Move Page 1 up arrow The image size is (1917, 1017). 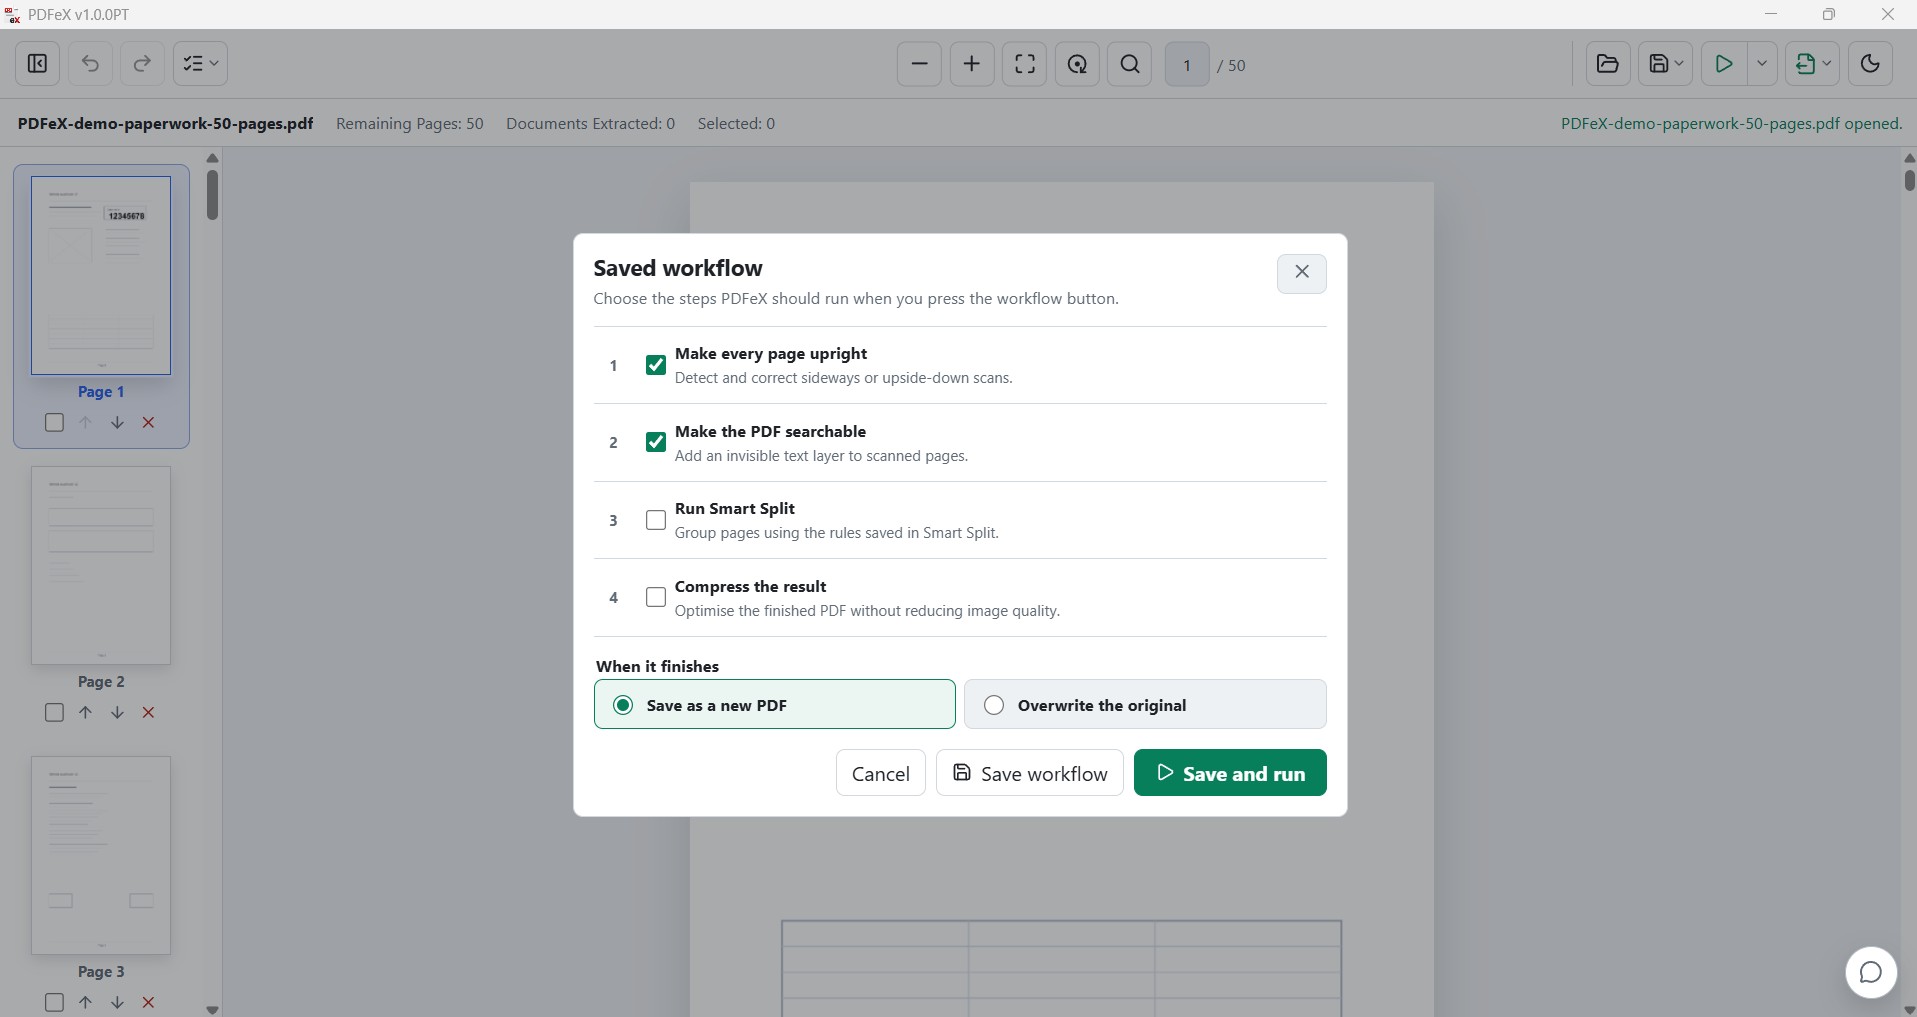point(86,423)
